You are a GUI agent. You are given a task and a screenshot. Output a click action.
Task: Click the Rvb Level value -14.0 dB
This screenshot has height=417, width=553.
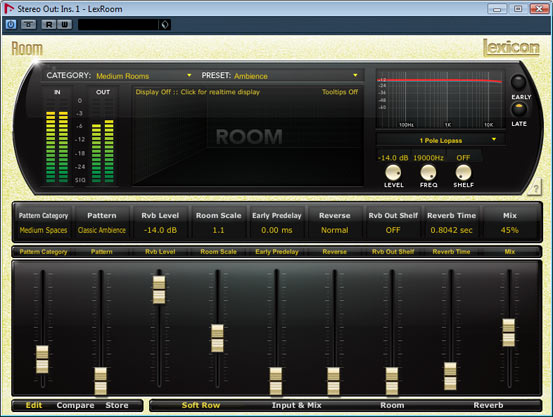160,230
